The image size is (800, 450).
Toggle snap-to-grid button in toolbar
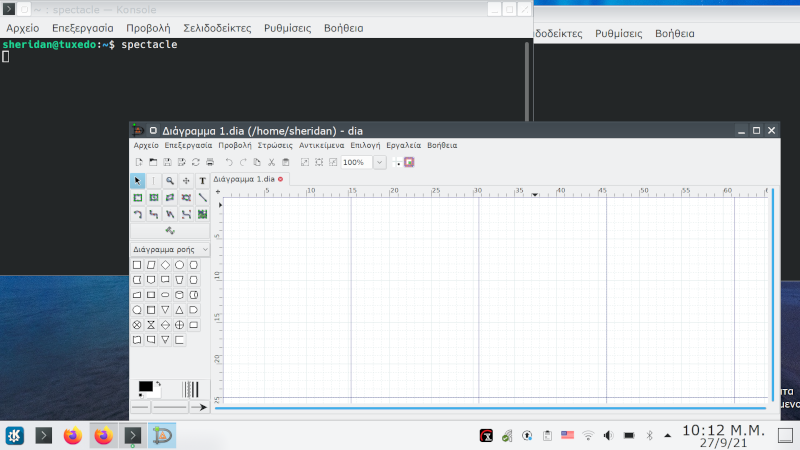(x=396, y=162)
